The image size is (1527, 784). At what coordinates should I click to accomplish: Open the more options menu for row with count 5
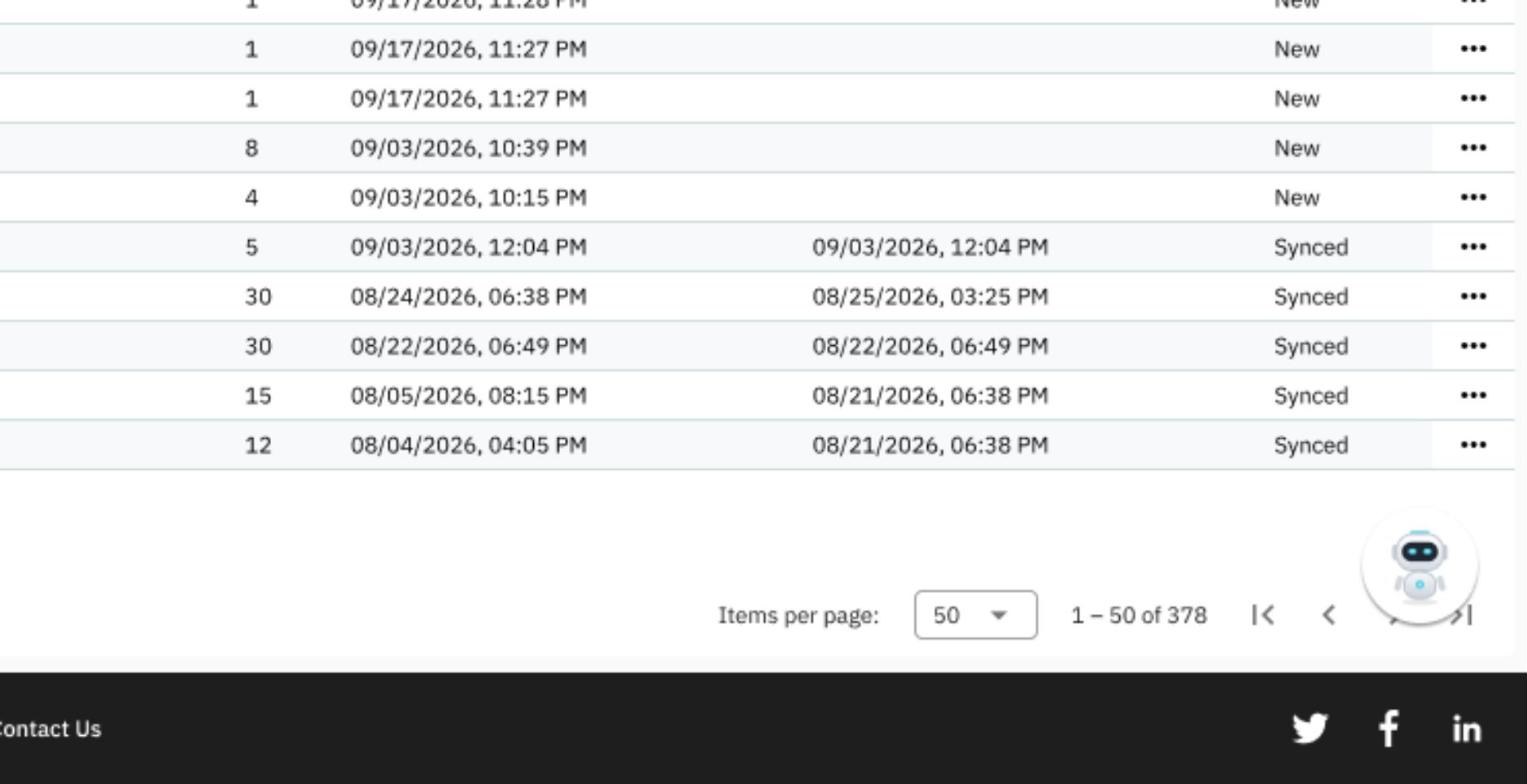click(1472, 247)
